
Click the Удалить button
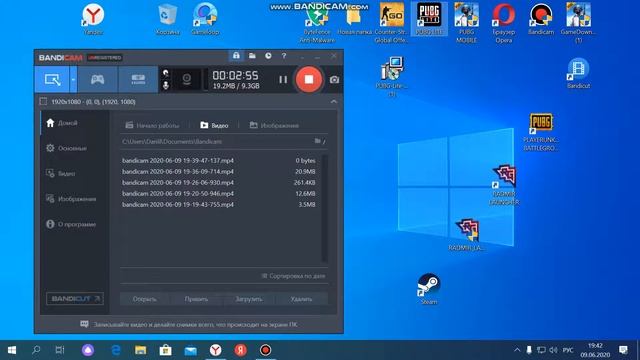point(301,299)
